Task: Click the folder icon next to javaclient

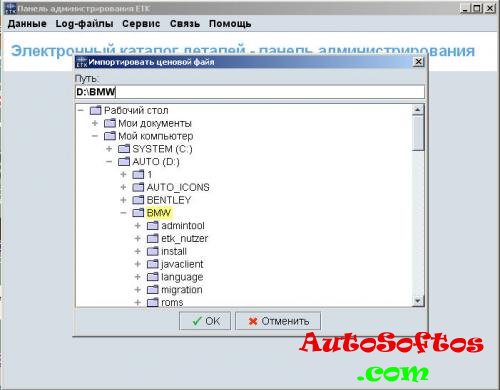Action: [153, 264]
